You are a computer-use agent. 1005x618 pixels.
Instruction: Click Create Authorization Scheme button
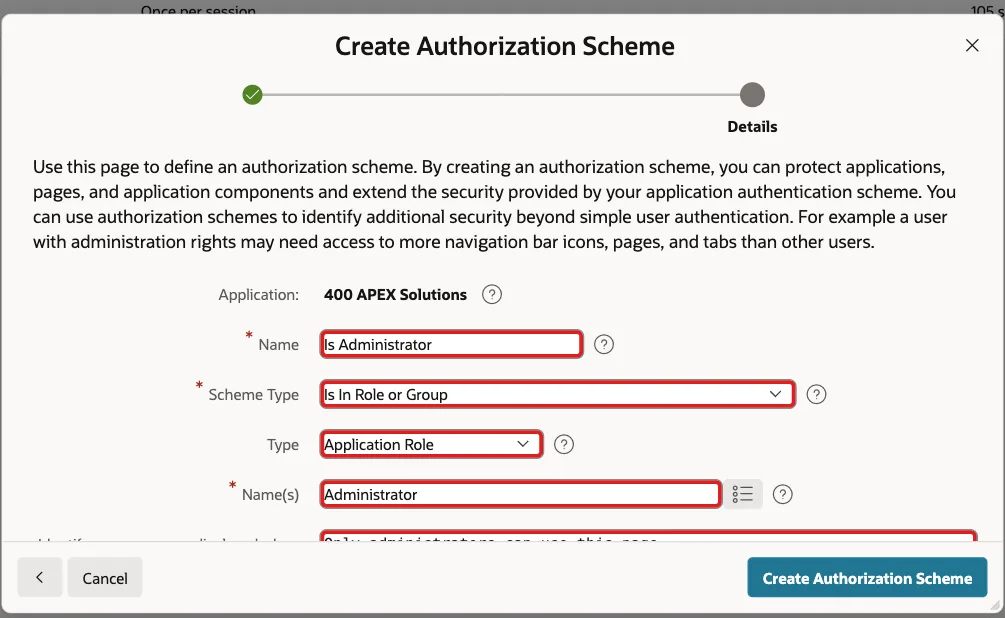867,578
